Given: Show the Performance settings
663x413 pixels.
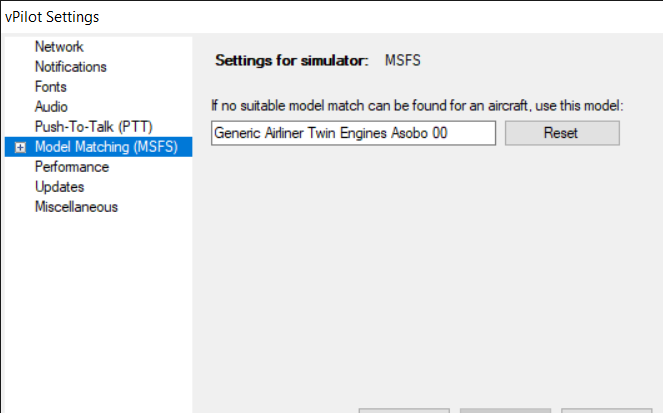Looking at the screenshot, I should pos(71,167).
